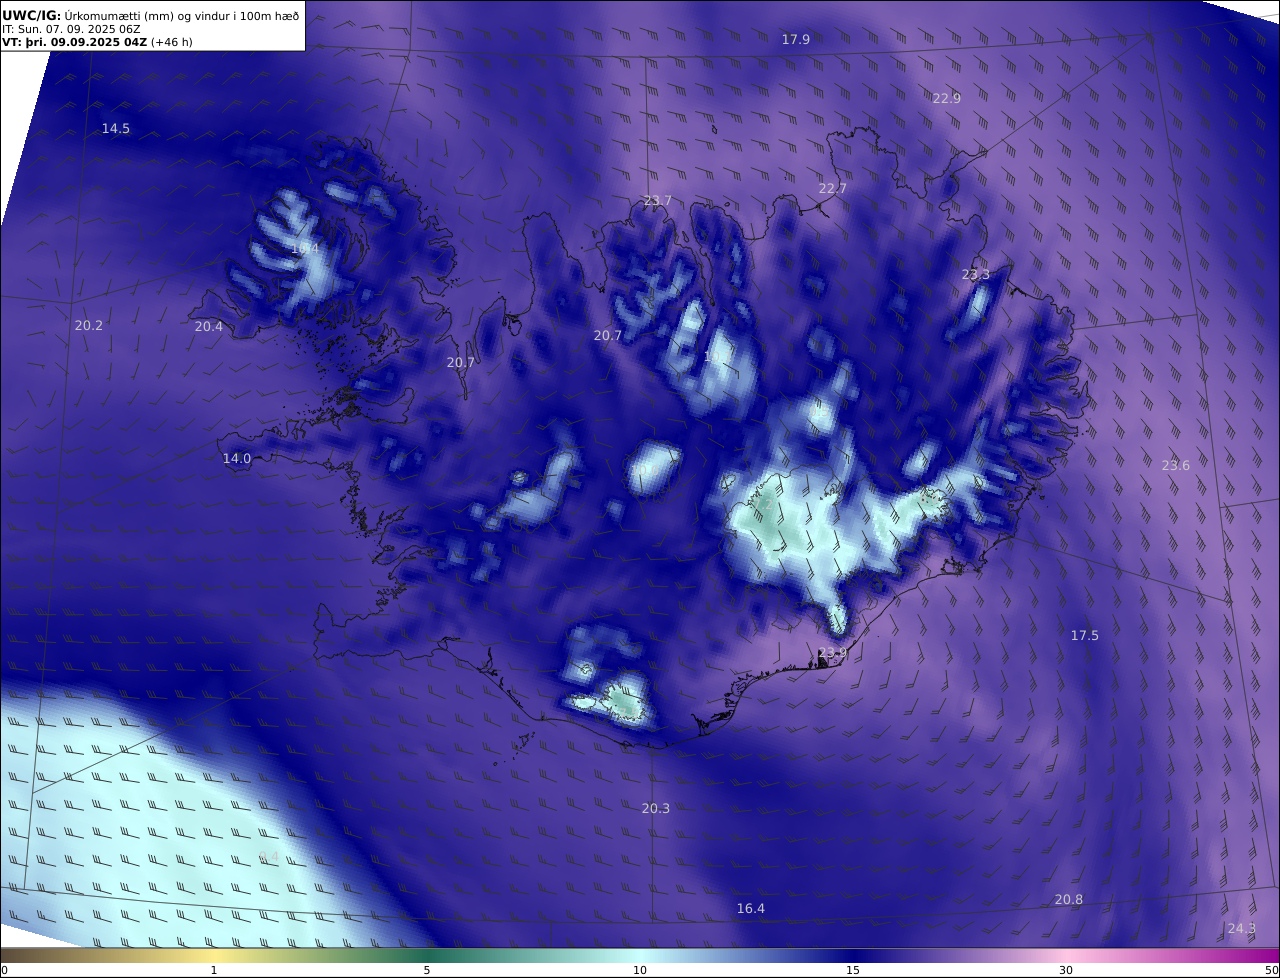Click the 14.5 value label on the map

116,128
